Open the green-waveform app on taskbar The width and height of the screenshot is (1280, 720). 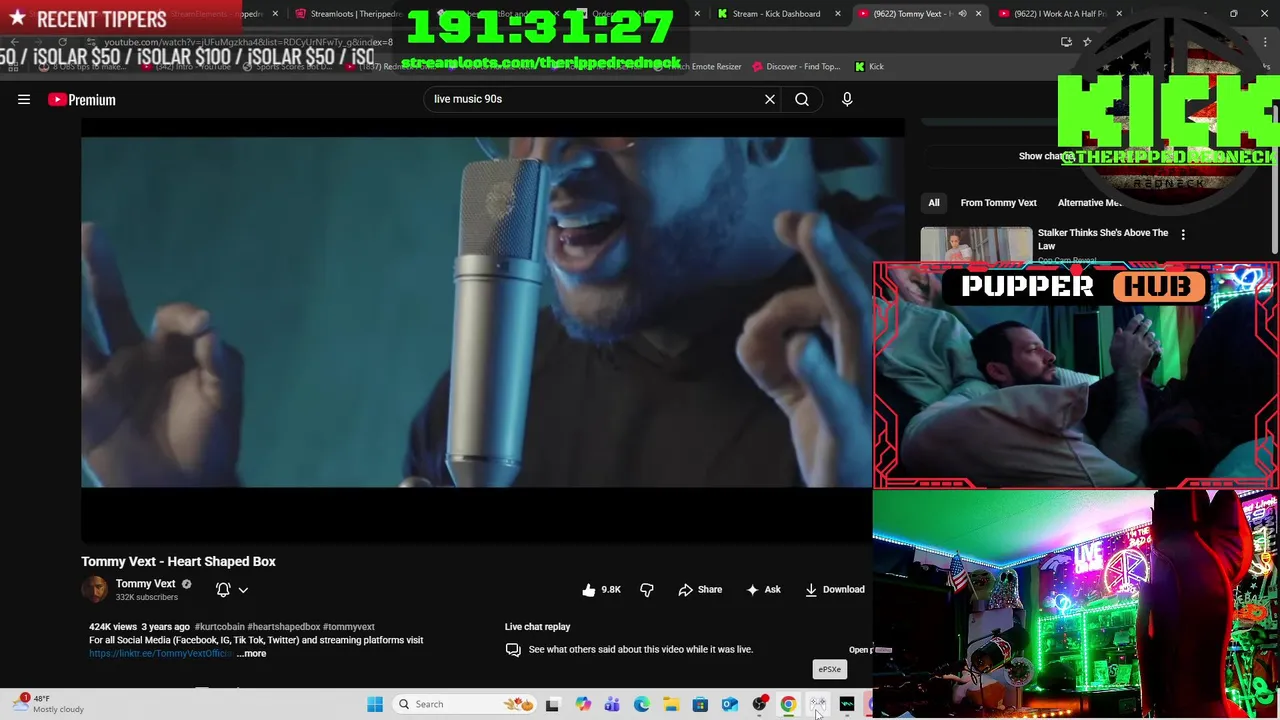coord(847,704)
